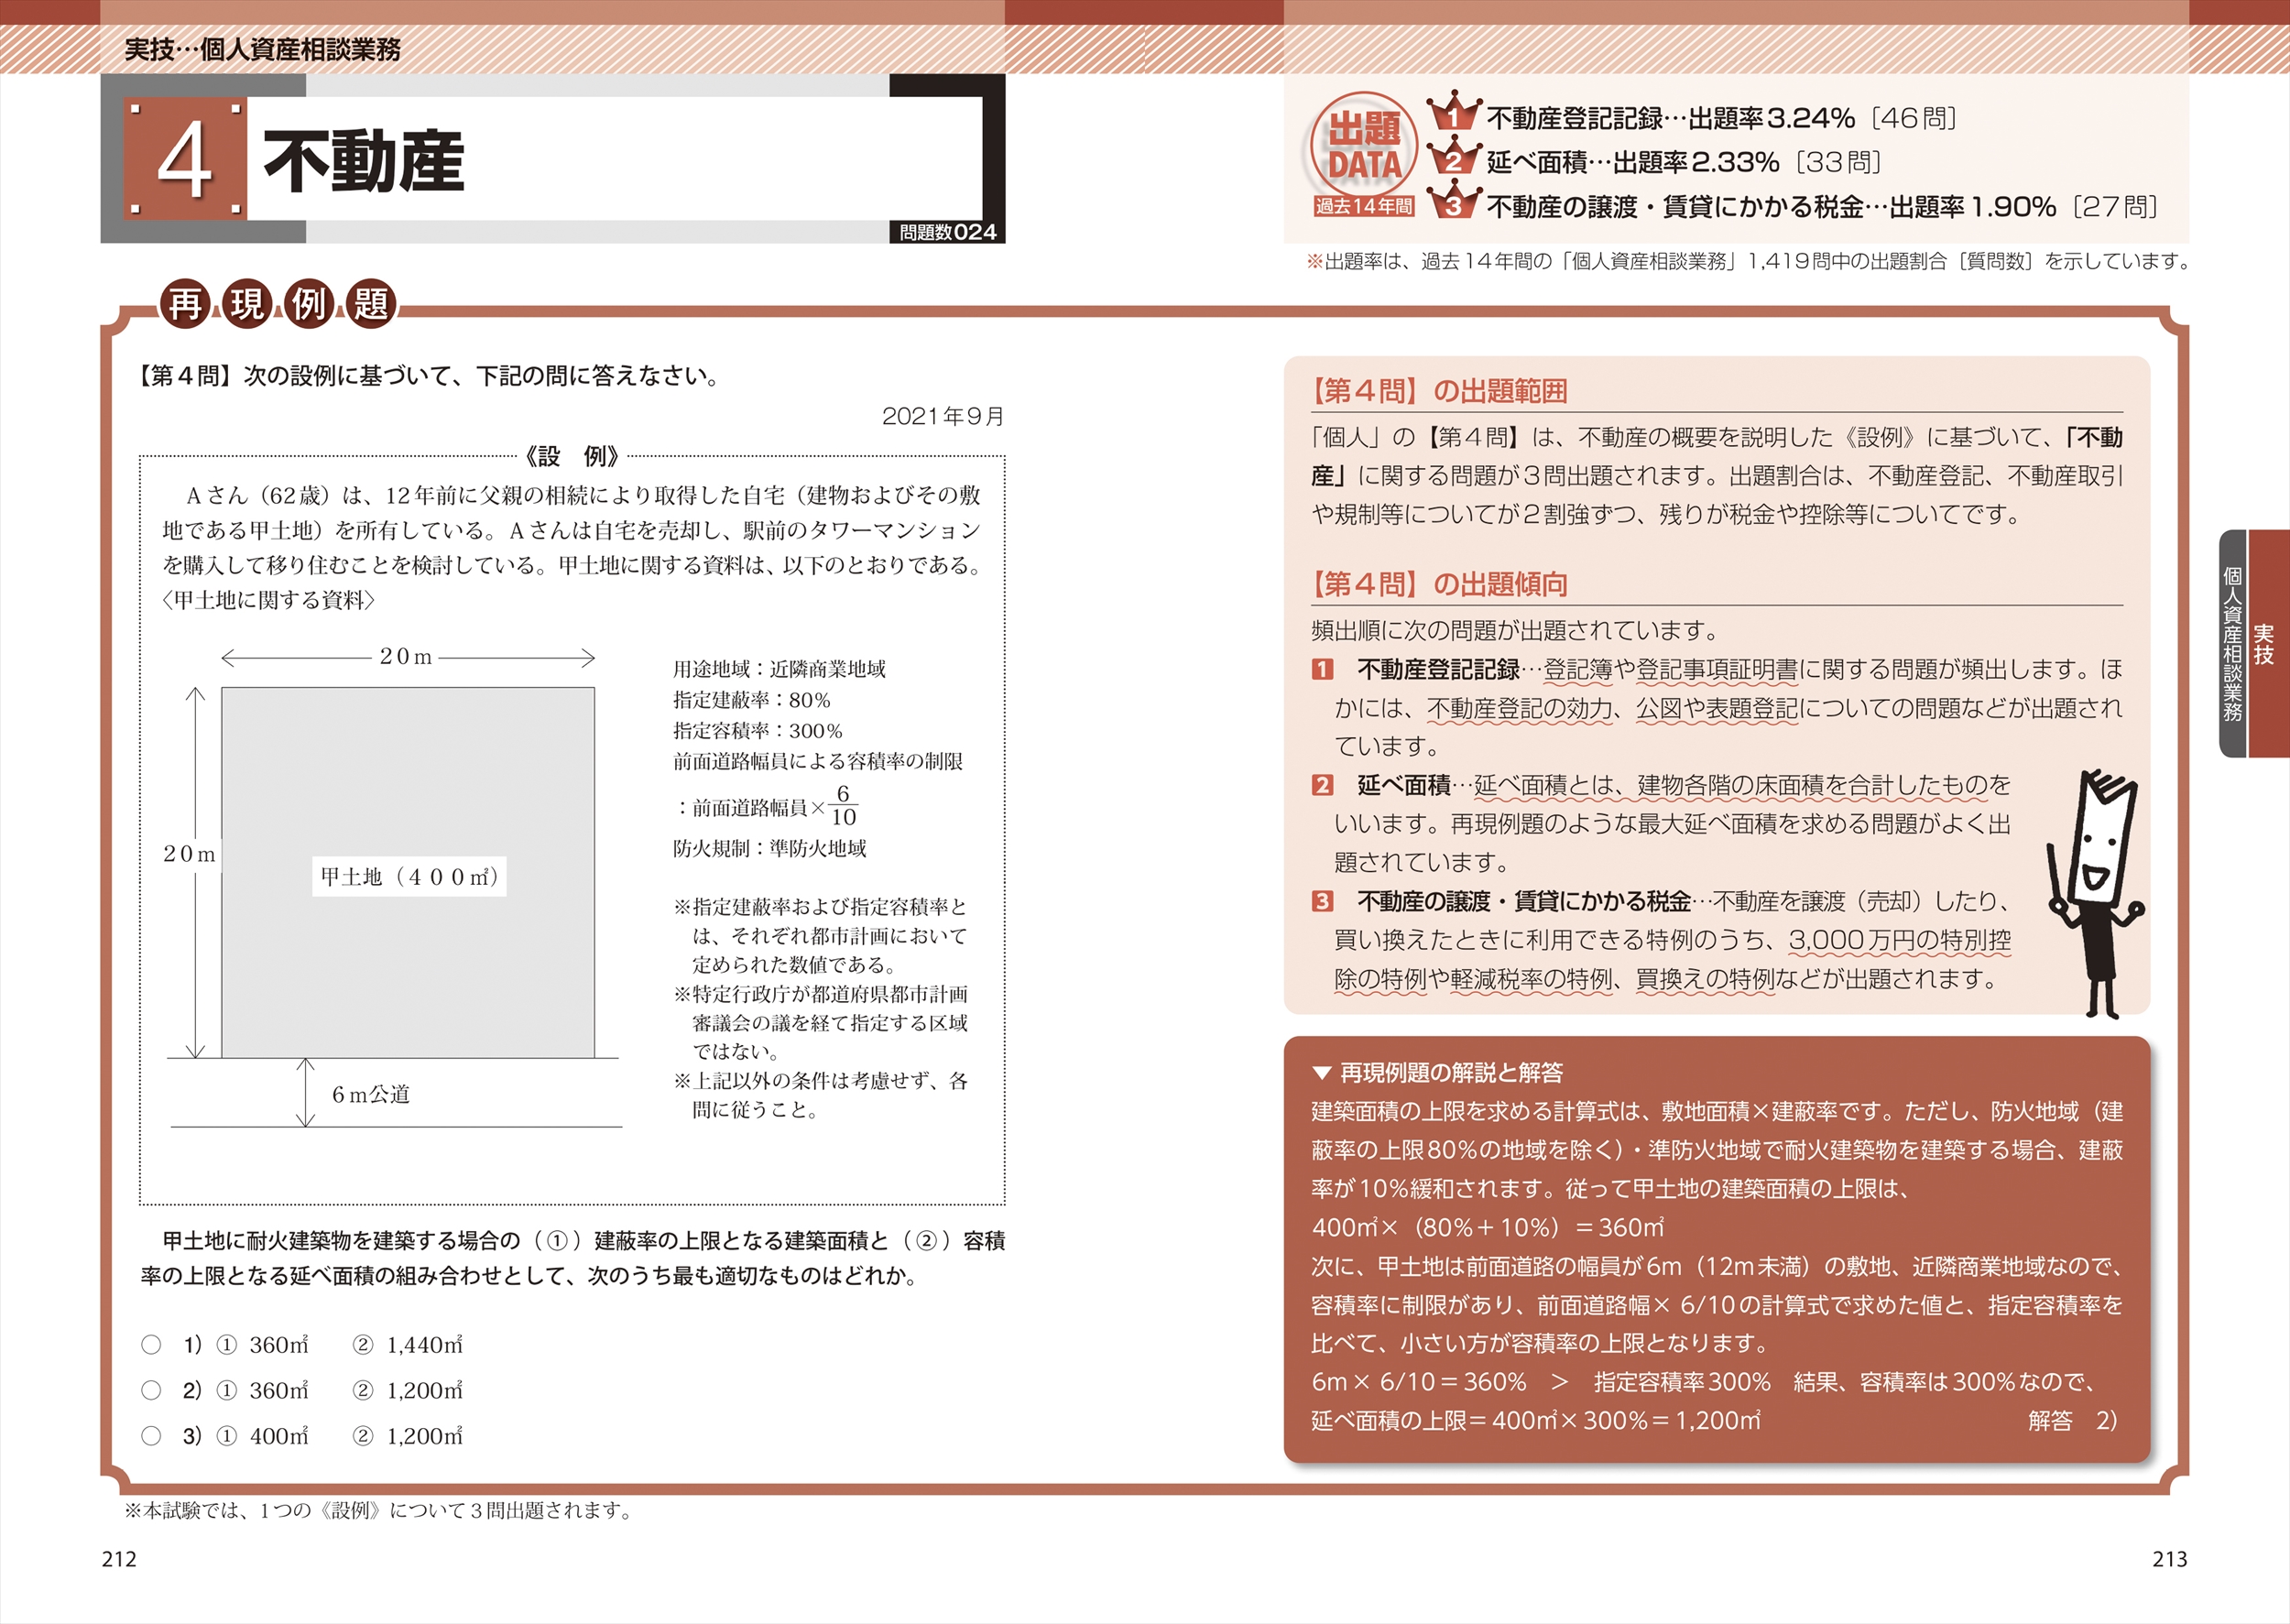Click page number 213
This screenshot has height=1624, width=2290.
(x=2170, y=1559)
